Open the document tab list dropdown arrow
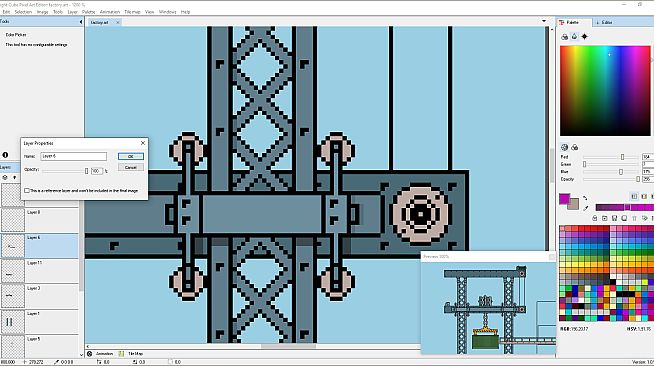654x366 pixels. coord(544,21)
